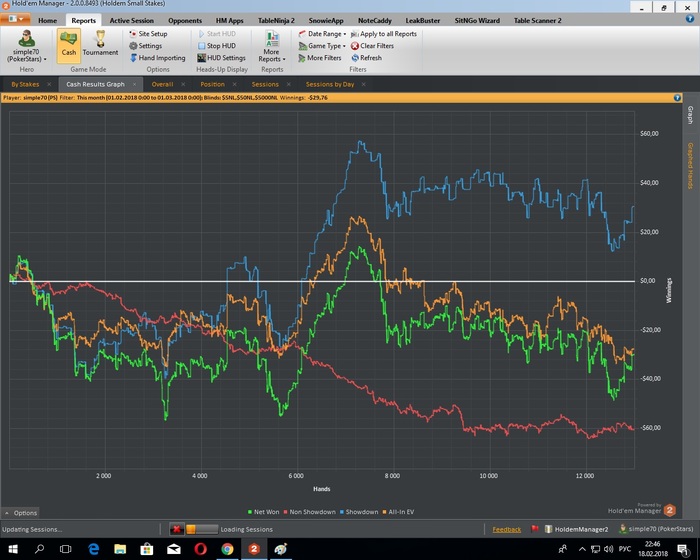Open the Date Range filter dropdown
The height and width of the screenshot is (560, 700).
(x=322, y=33)
